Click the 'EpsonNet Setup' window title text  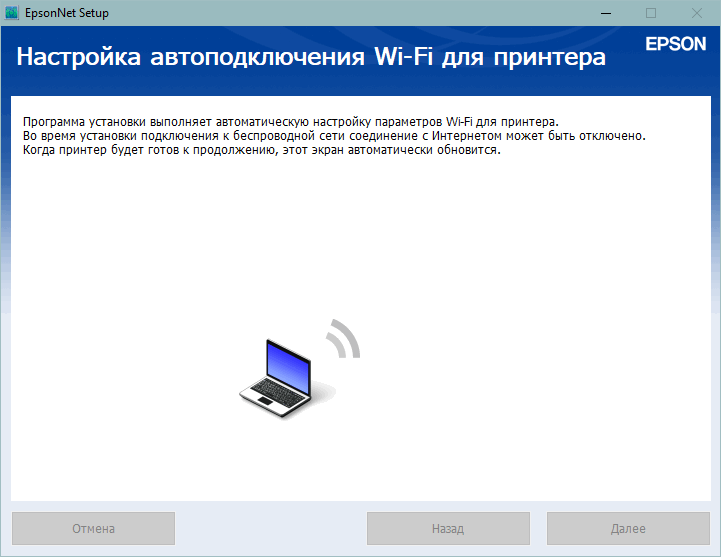(67, 13)
